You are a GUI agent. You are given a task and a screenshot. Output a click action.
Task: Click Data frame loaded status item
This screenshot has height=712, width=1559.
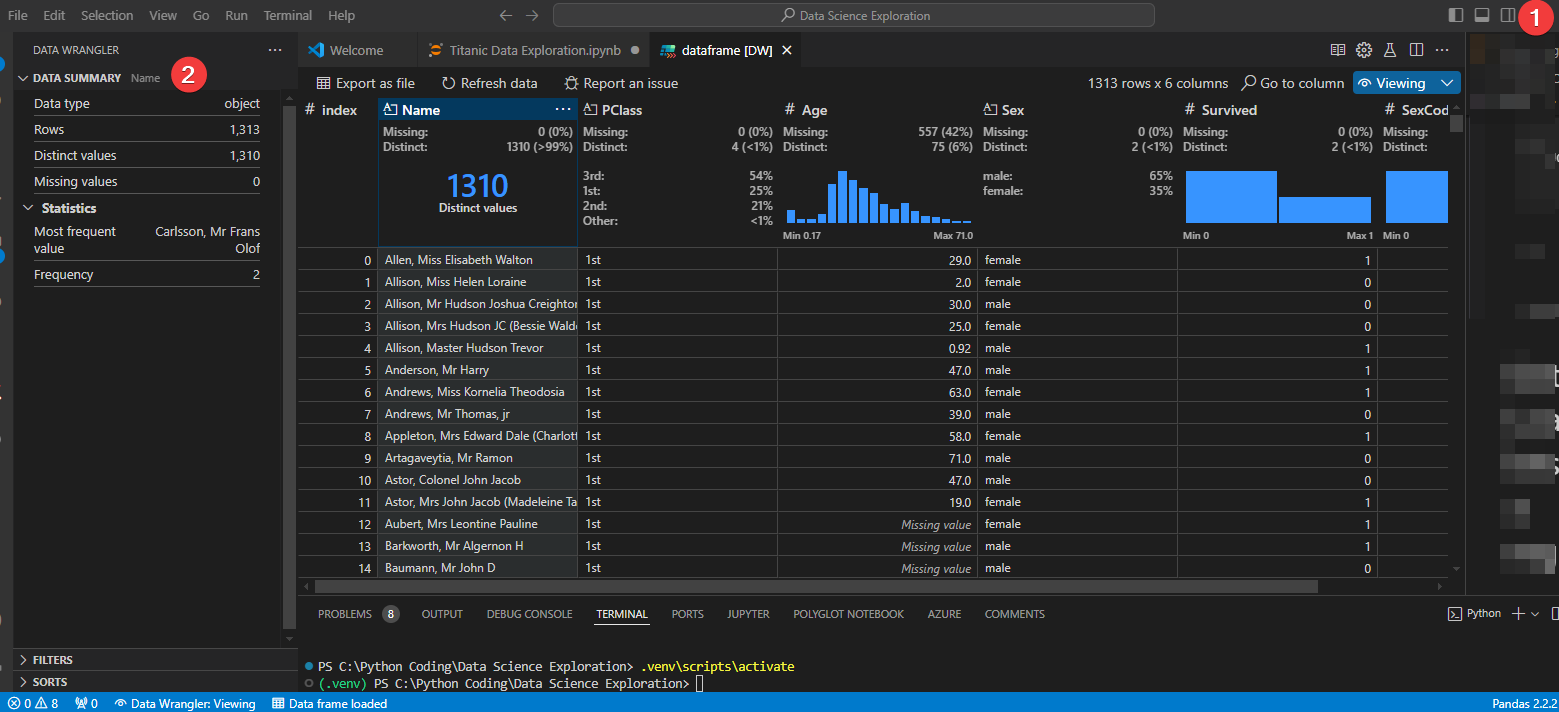click(x=330, y=703)
